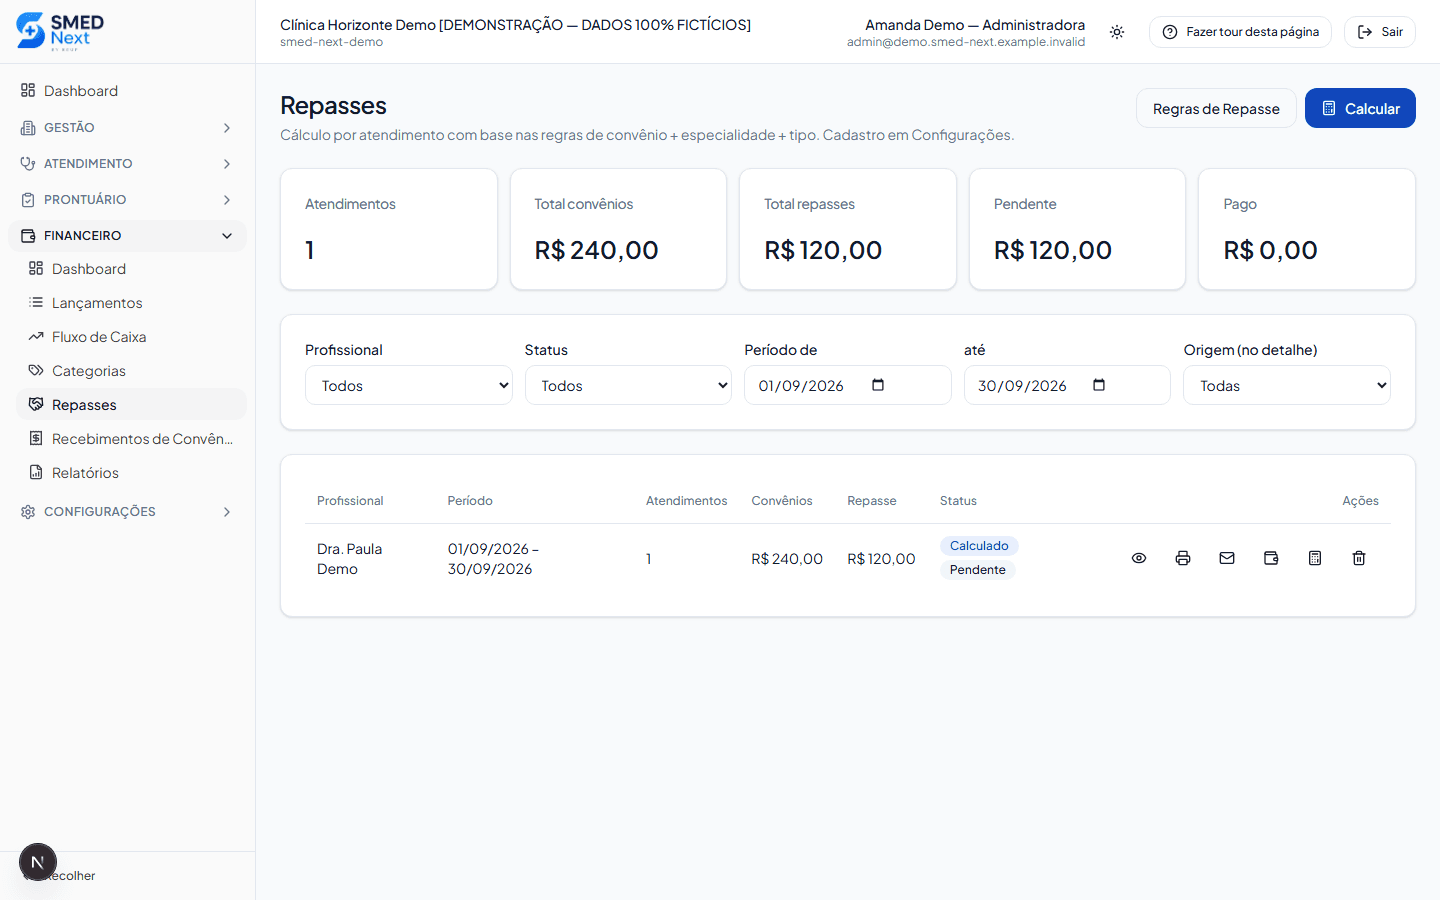Expand the GESTÃO sidebar section
Viewport: 1440px width, 900px height.
coord(127,127)
